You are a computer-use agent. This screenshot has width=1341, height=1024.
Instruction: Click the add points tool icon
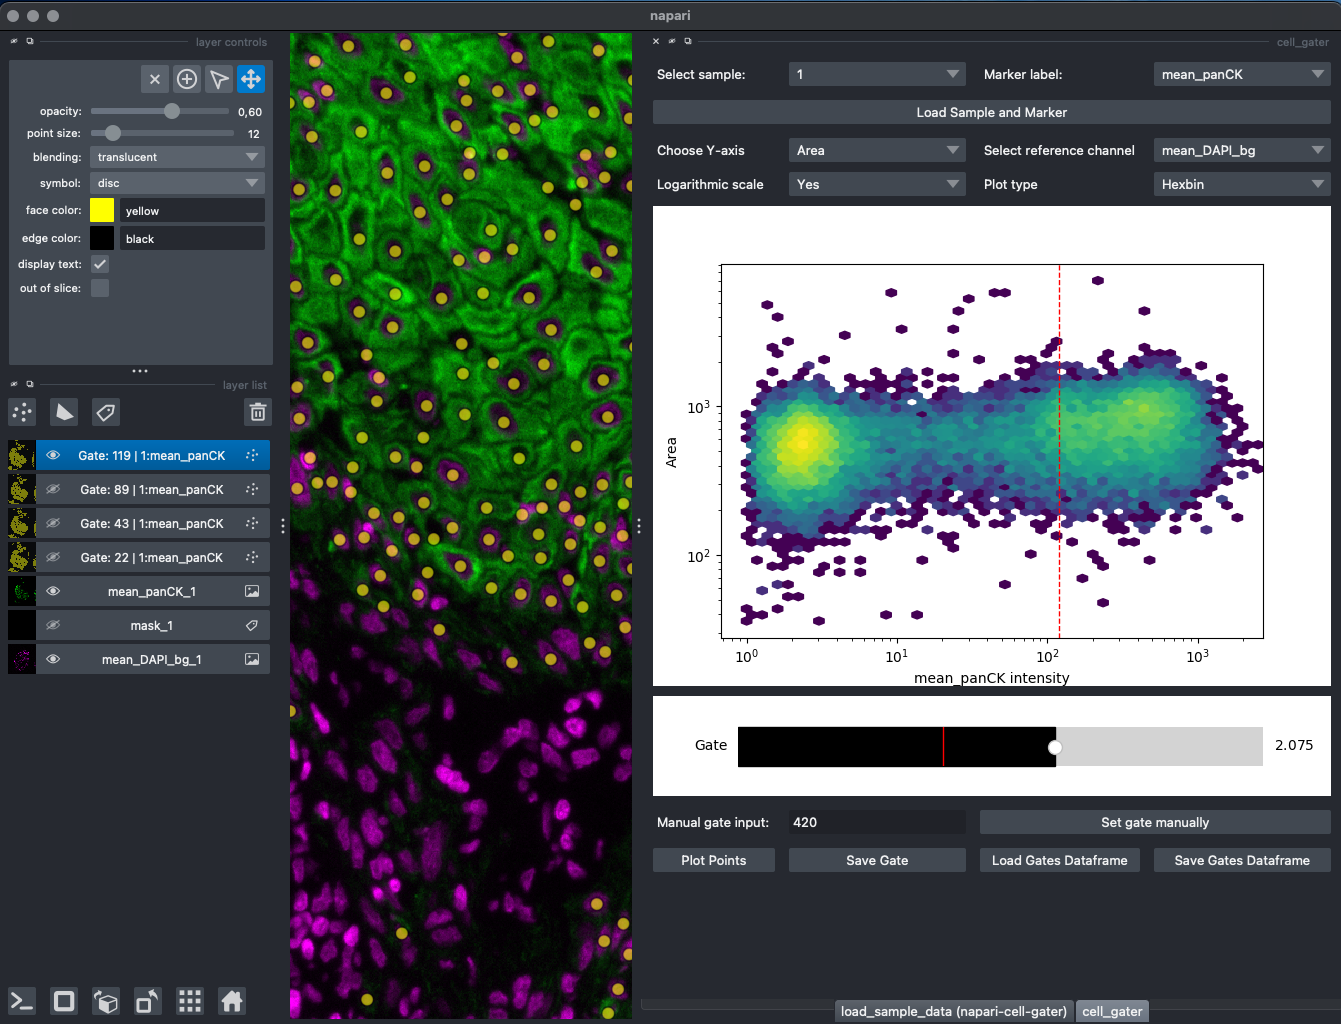tap(187, 79)
